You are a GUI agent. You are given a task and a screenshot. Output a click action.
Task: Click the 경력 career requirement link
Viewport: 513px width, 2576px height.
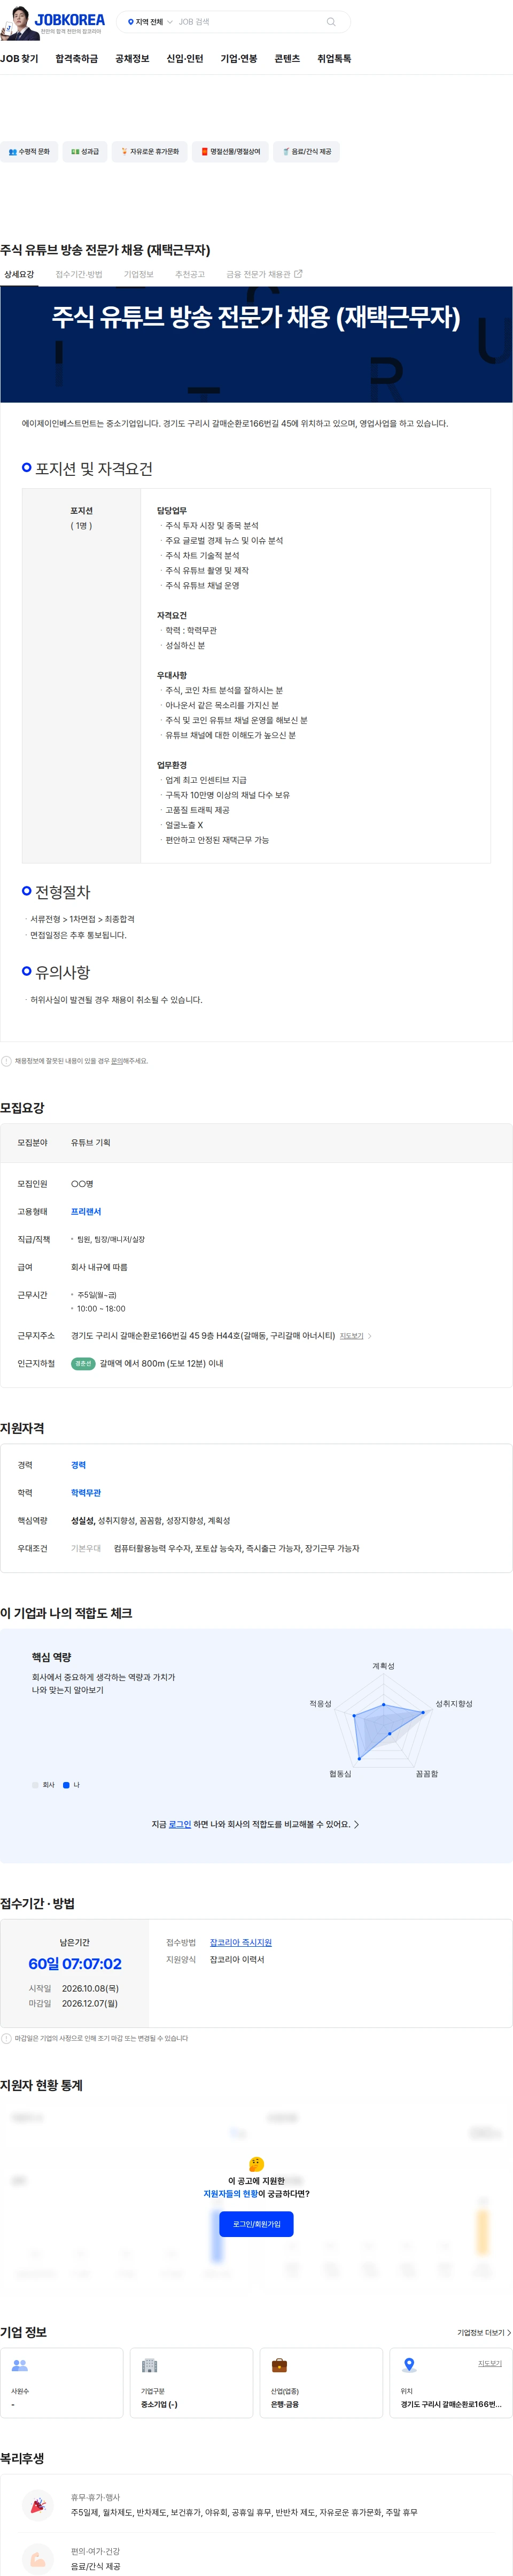tap(78, 1465)
